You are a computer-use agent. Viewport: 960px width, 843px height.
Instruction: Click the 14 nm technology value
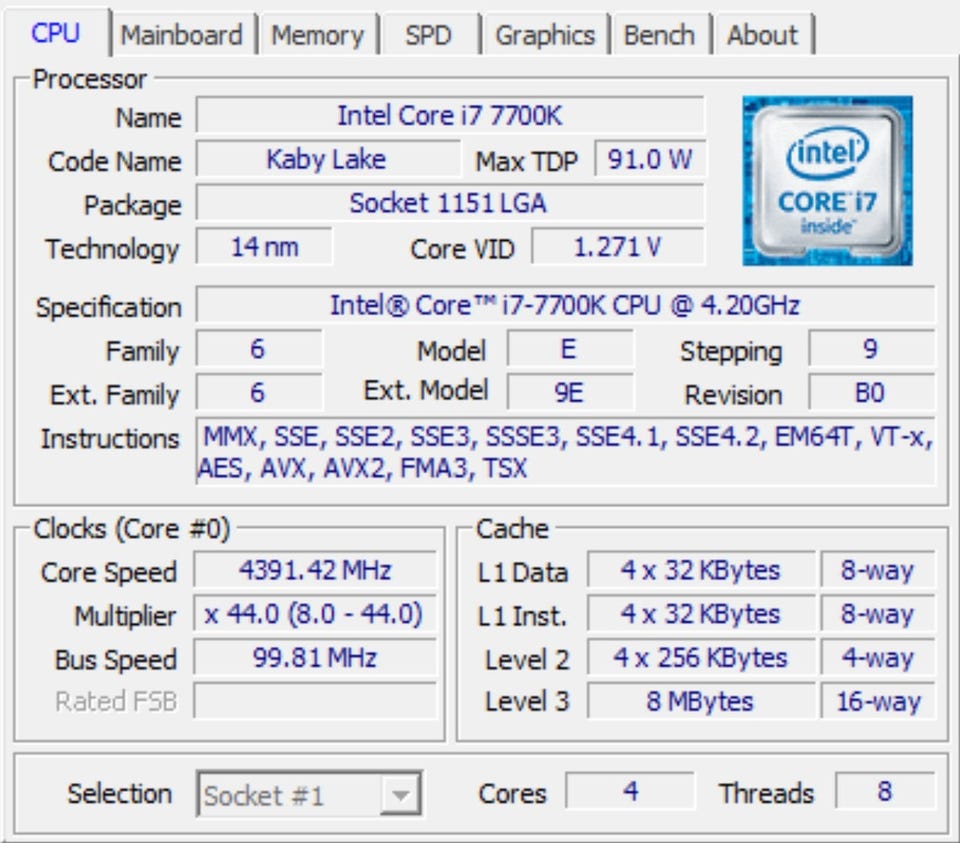tap(264, 247)
